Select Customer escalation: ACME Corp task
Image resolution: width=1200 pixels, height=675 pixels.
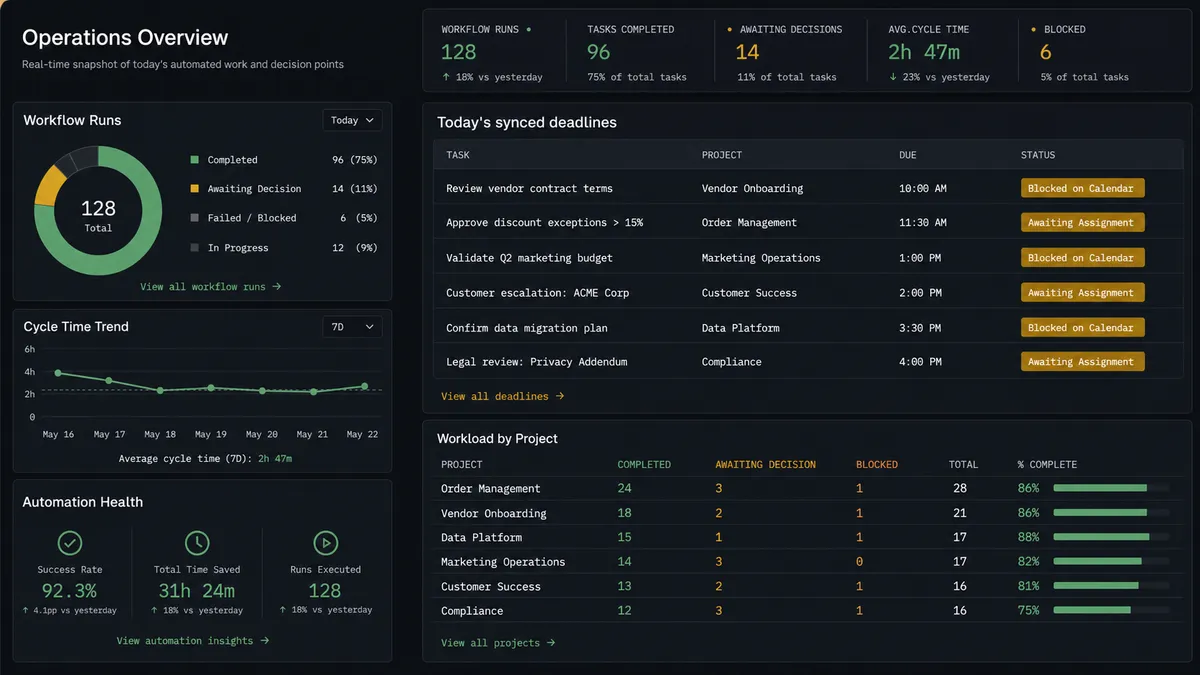pos(537,293)
